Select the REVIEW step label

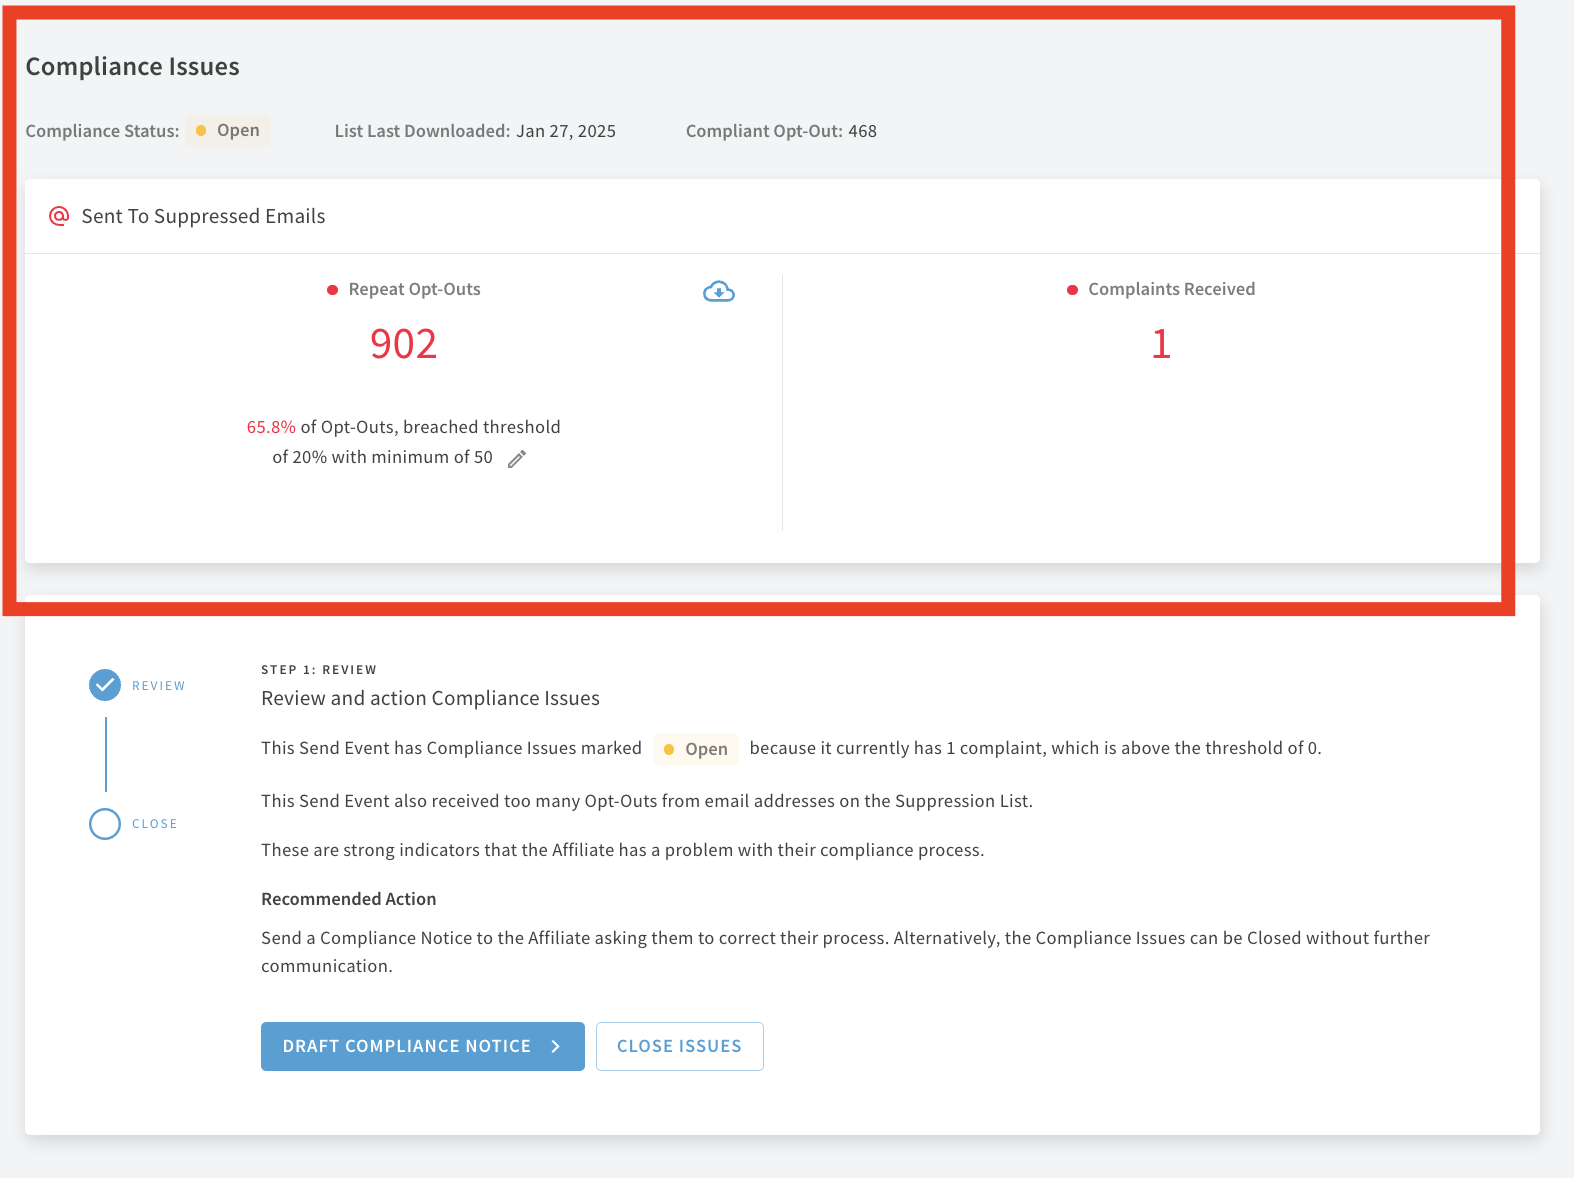point(158,686)
